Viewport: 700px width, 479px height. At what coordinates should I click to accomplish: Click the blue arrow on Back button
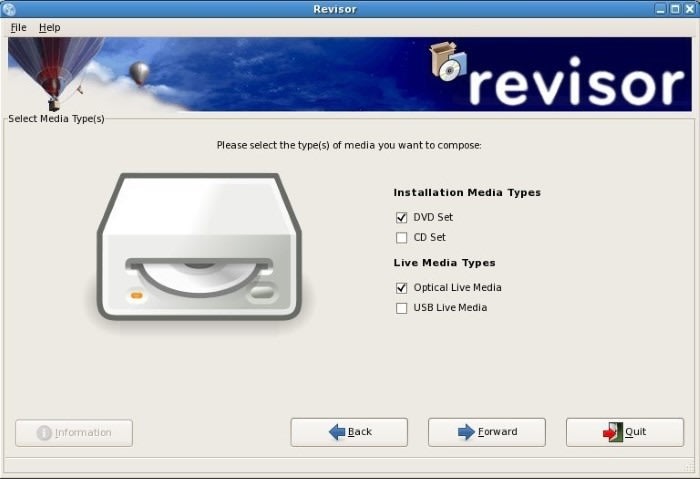tap(337, 432)
